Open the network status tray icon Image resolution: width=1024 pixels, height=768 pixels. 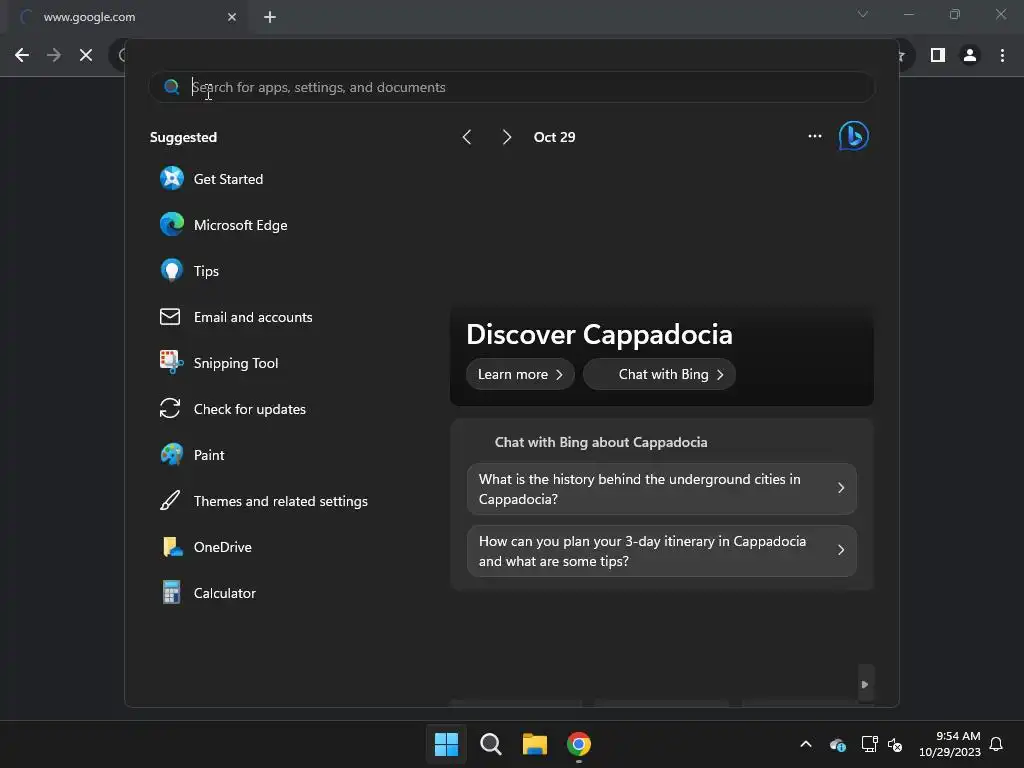[x=869, y=744]
